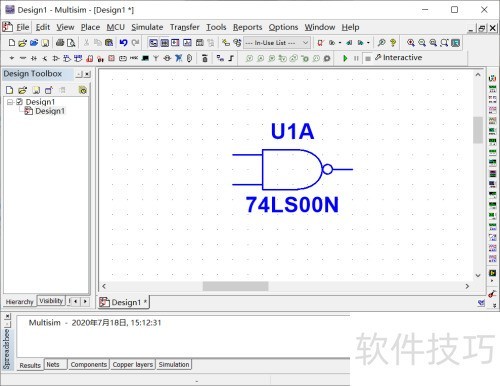Stop the simulation
Image resolution: width=500 pixels, height=386 pixels.
point(367,58)
